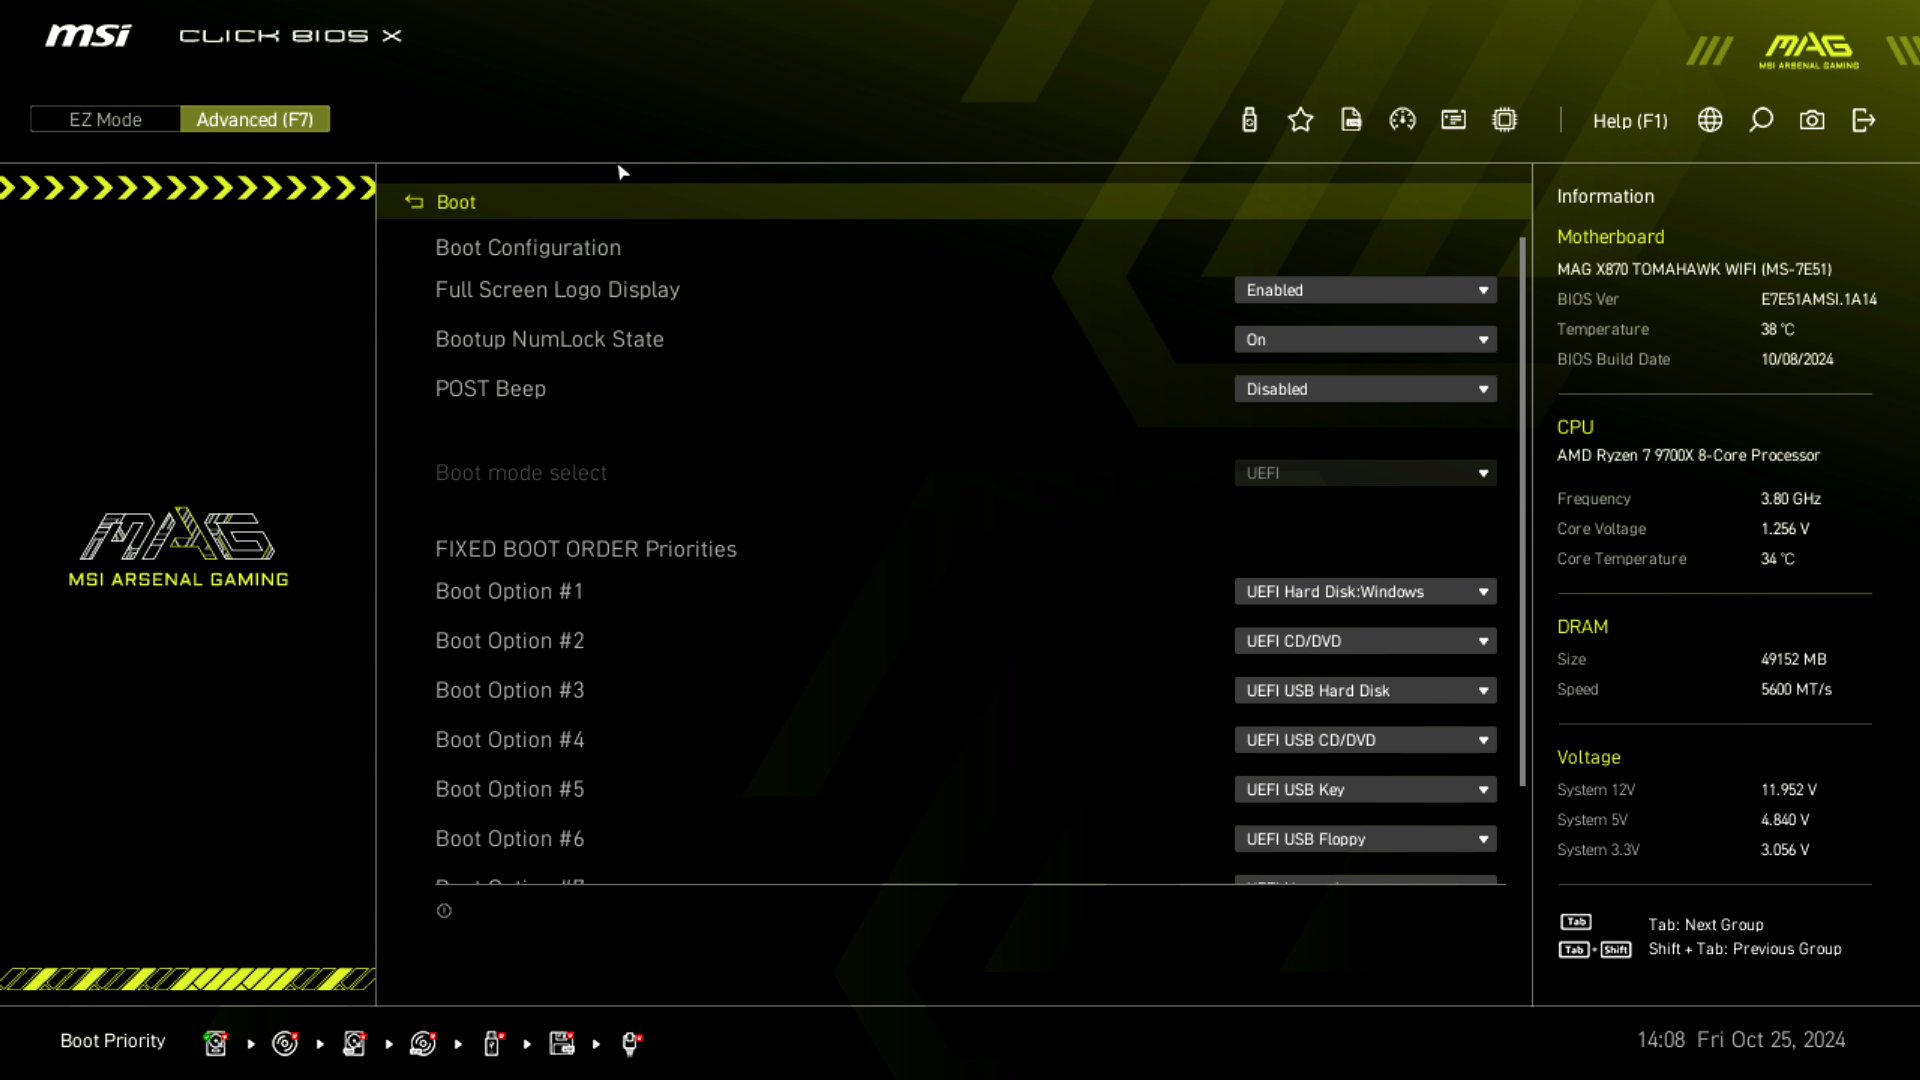Click the exit BIOS icon
The height and width of the screenshot is (1080, 1920).
tap(1863, 120)
